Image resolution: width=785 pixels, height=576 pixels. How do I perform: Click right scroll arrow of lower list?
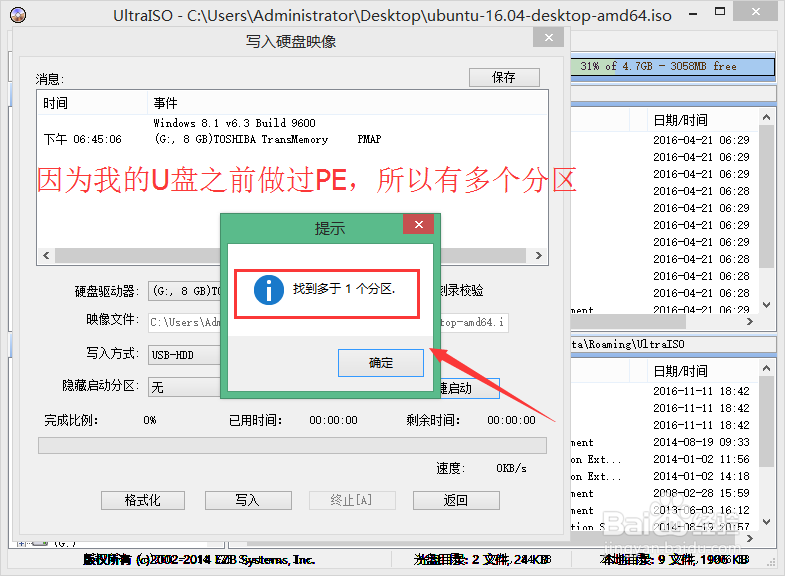tap(749, 539)
